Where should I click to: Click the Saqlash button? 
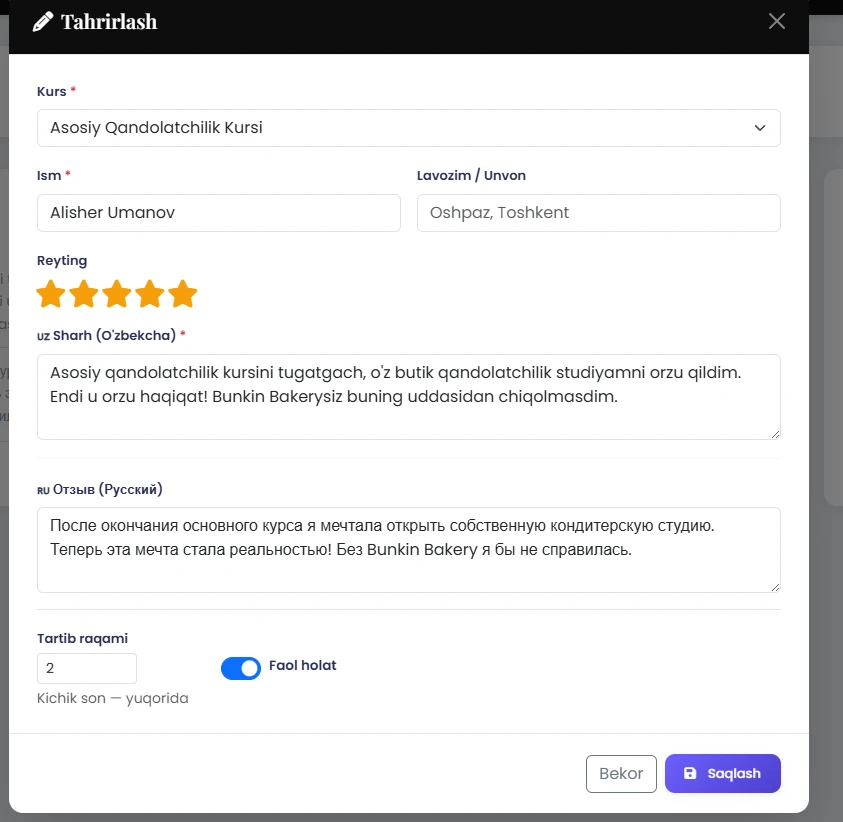(722, 774)
